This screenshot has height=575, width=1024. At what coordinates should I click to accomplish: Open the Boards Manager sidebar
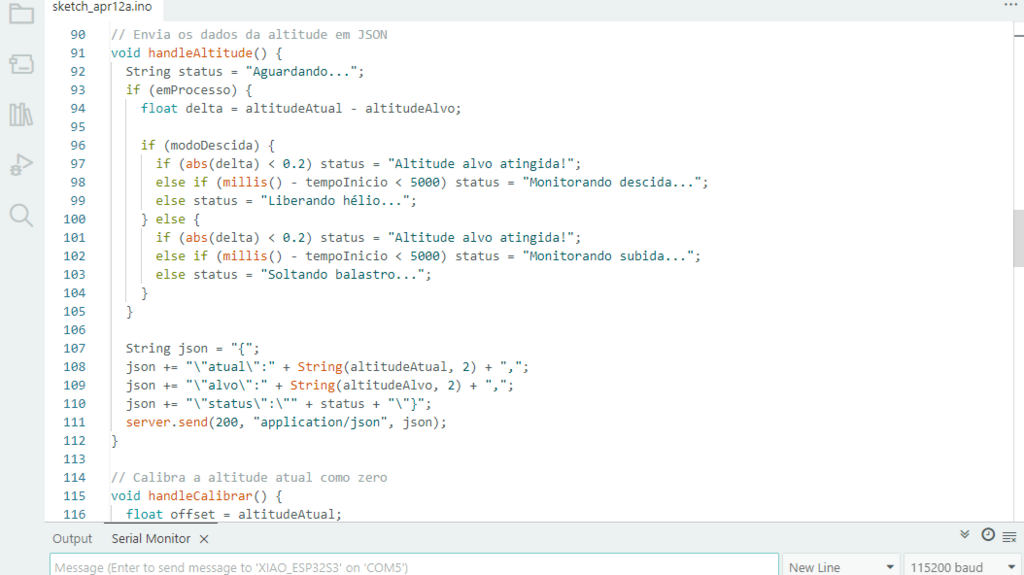tap(21, 65)
